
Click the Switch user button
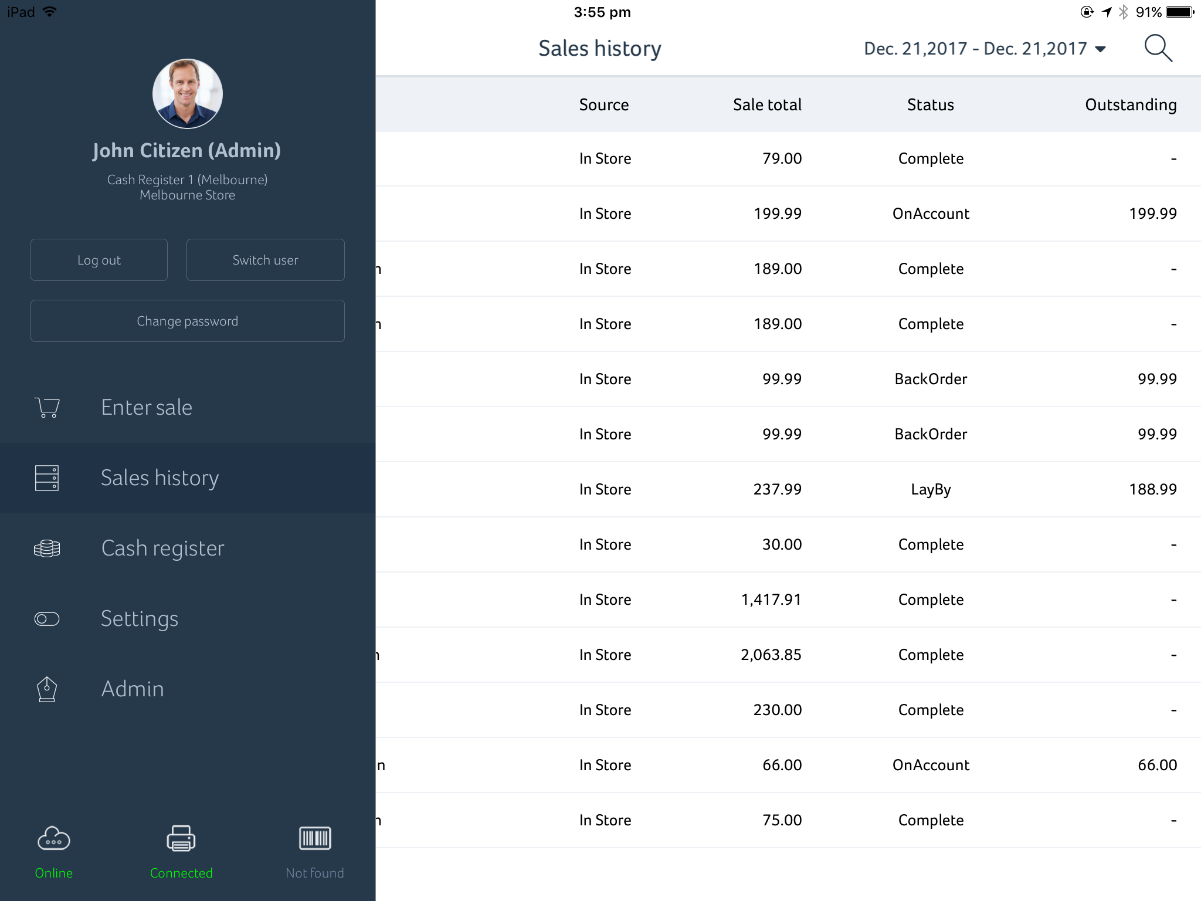[x=265, y=260]
